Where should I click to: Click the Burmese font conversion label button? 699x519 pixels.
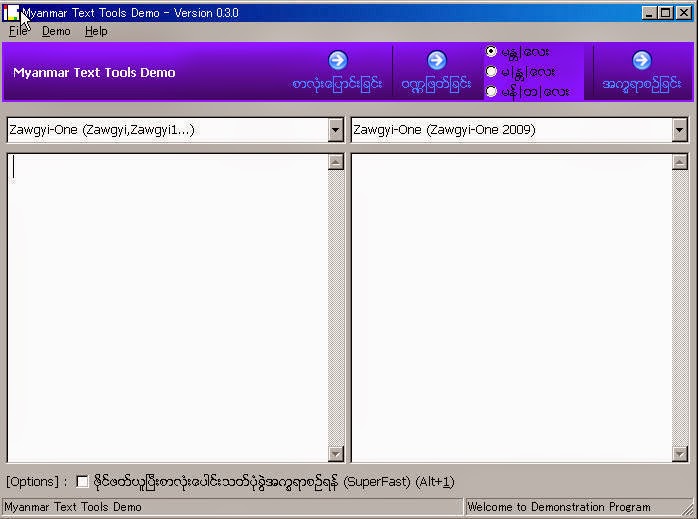337,84
